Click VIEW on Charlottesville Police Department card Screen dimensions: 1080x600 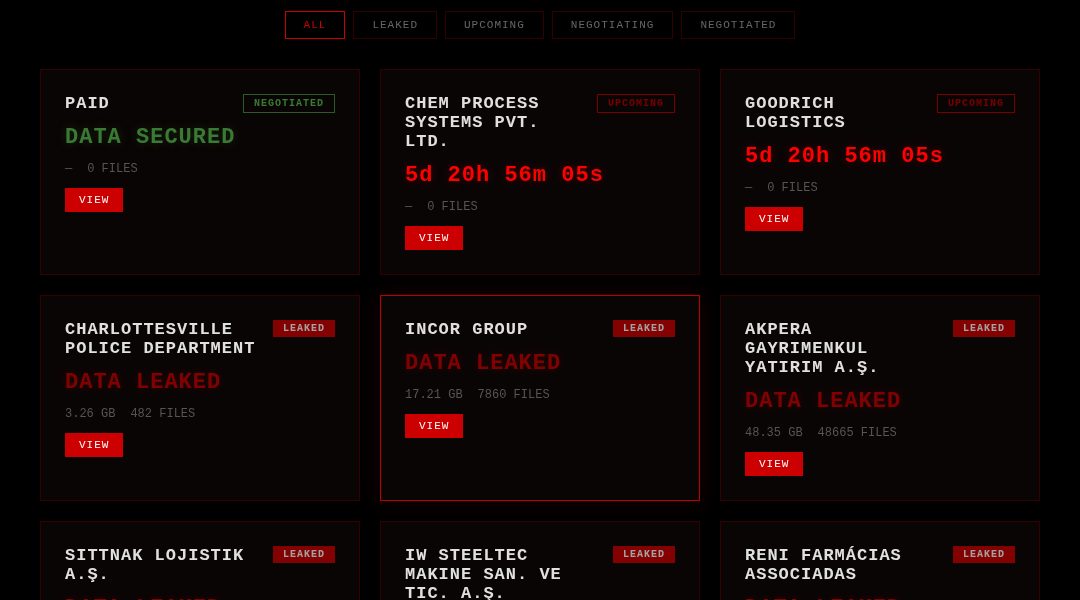click(94, 445)
